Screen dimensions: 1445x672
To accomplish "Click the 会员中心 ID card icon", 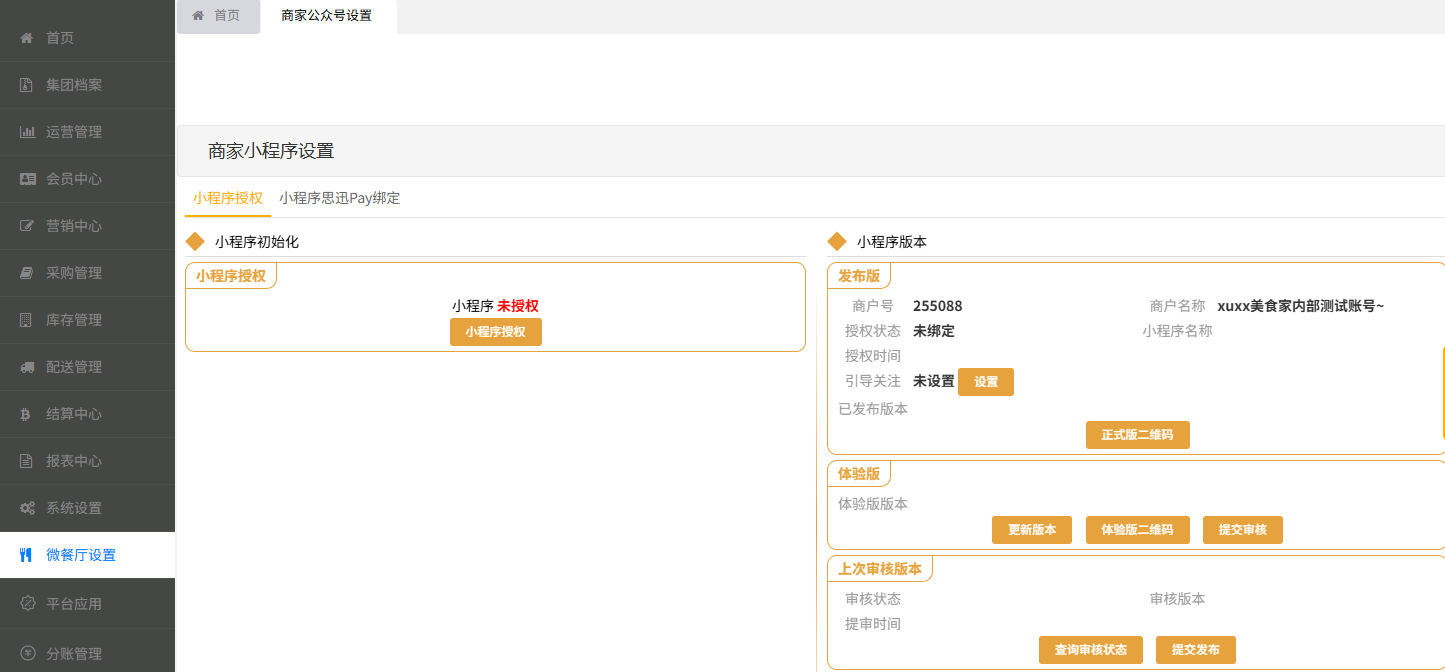I will pyautogui.click(x=27, y=179).
